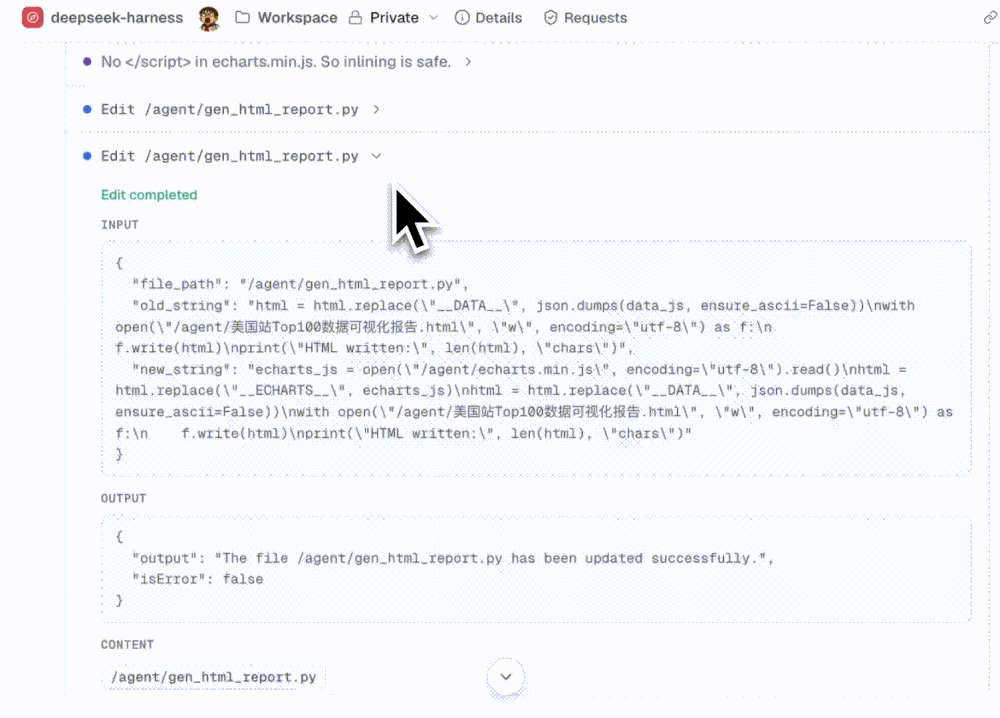Click the 'Edit completed' status text
1000x718 pixels.
click(x=149, y=194)
